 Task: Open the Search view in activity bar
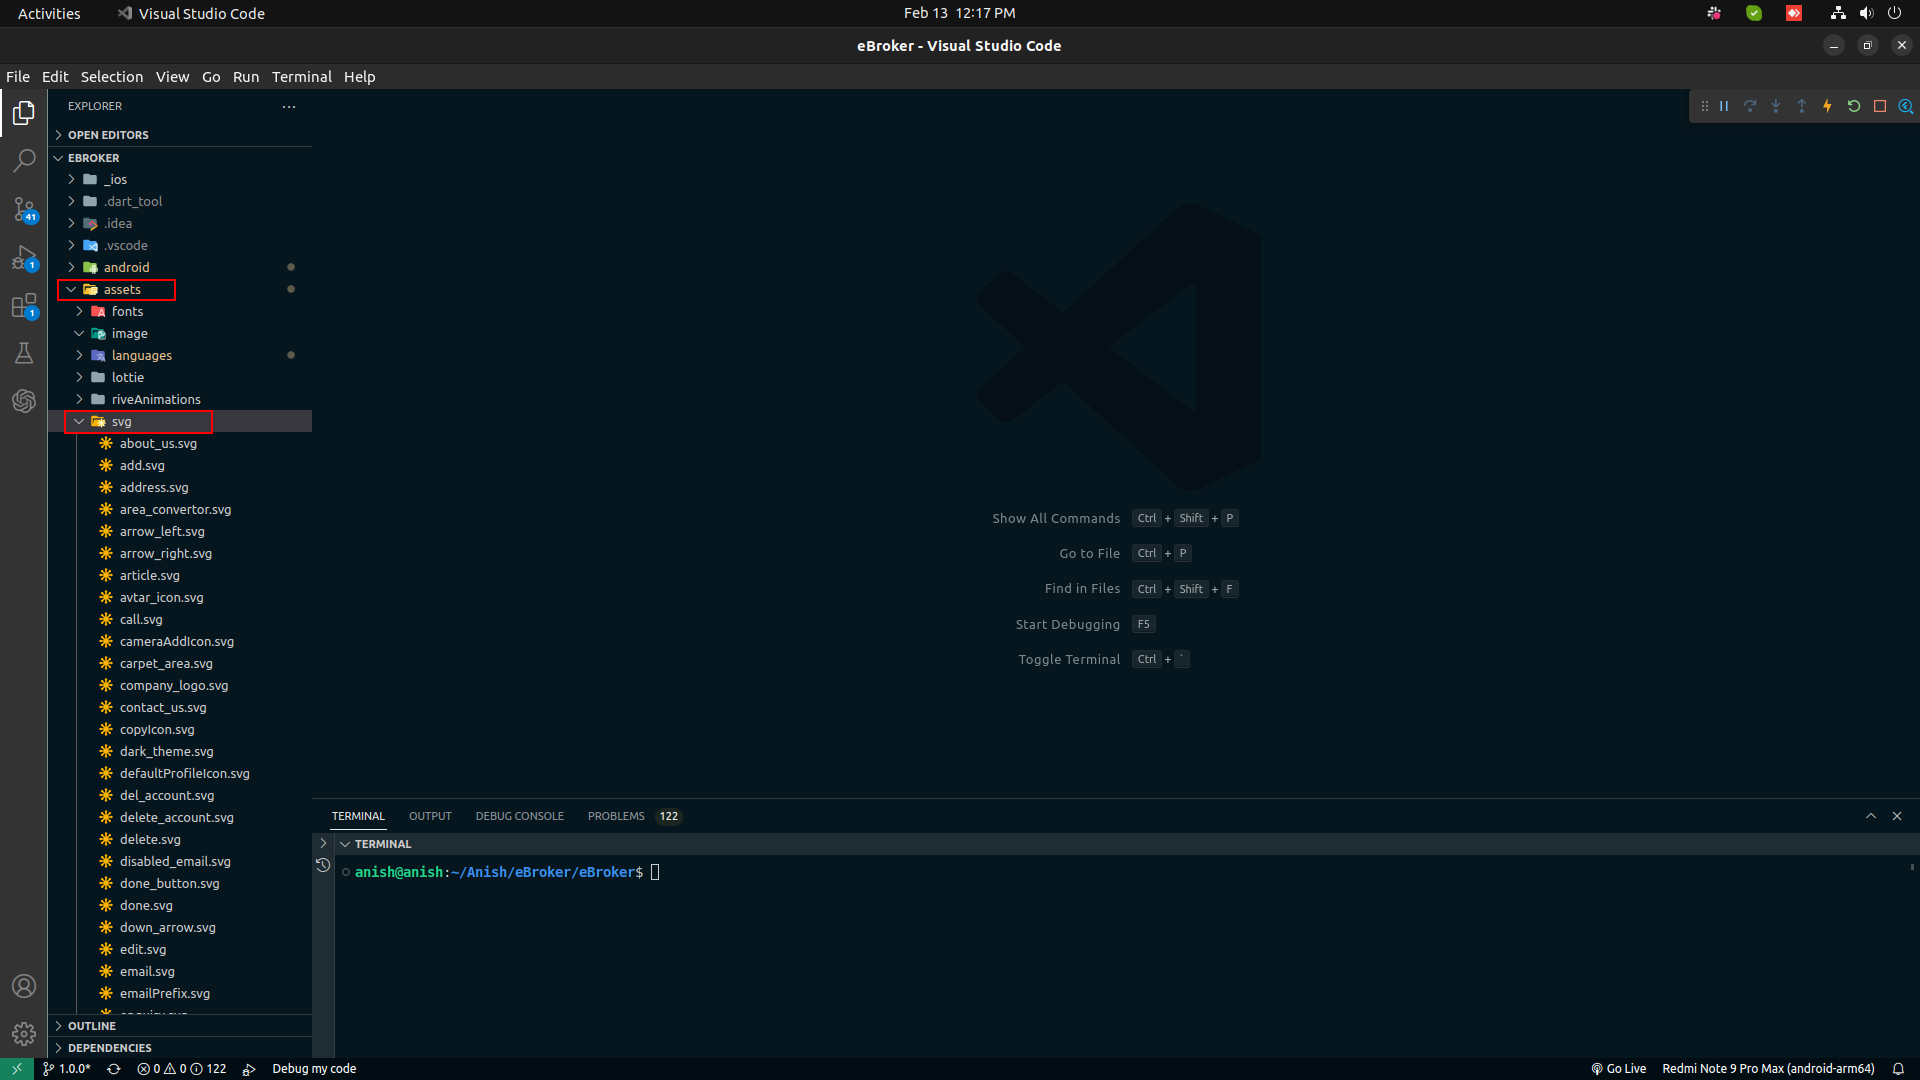tap(24, 161)
